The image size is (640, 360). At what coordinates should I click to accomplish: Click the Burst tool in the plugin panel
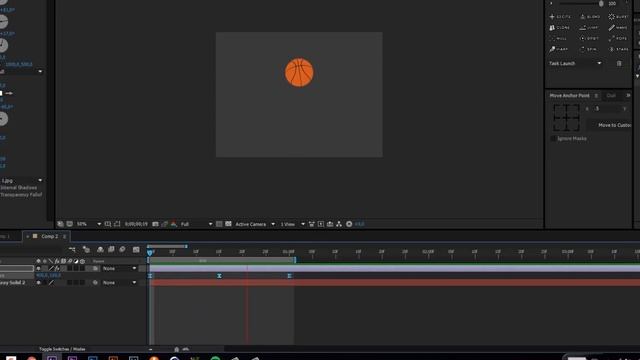click(x=618, y=17)
